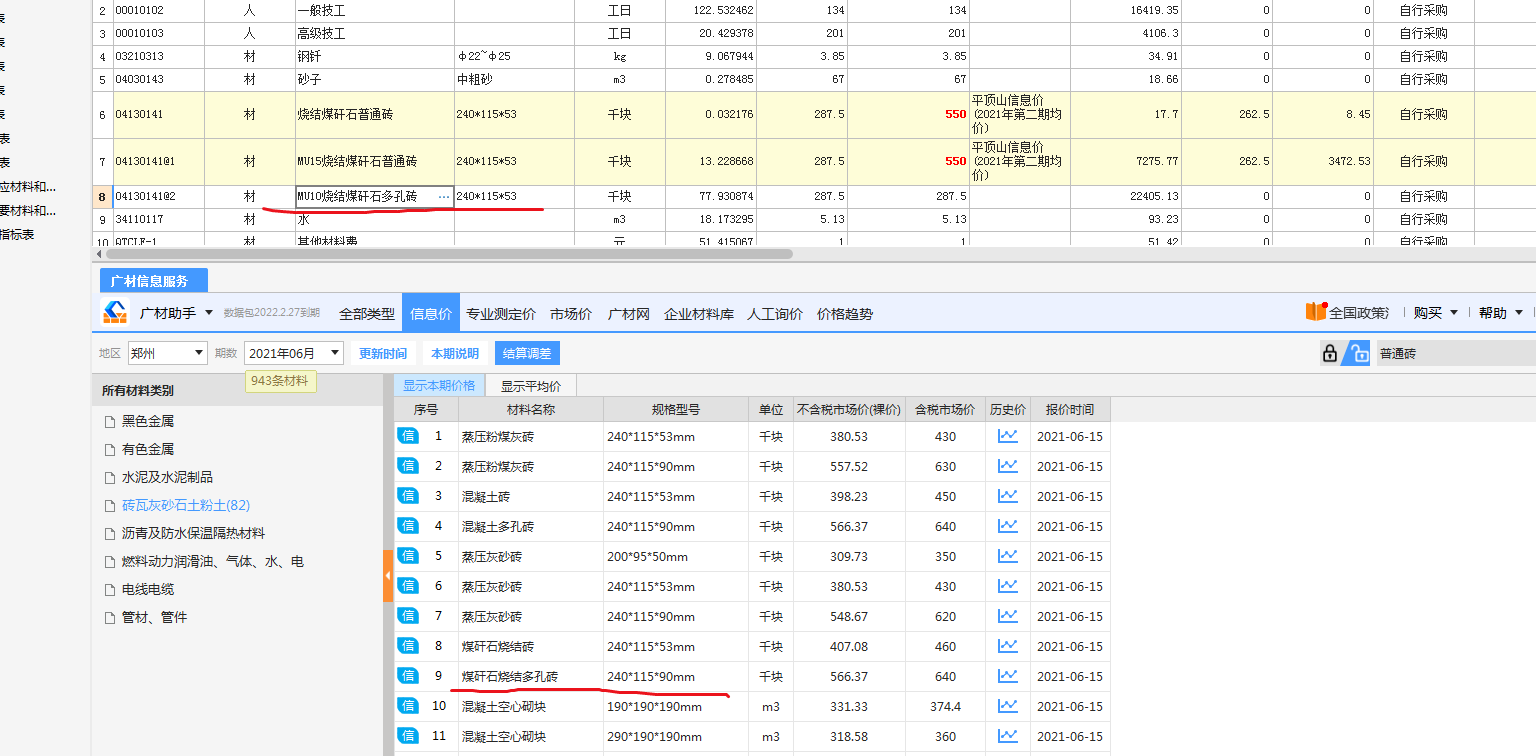Image resolution: width=1536 pixels, height=756 pixels.
Task: Switch to the 全部类型 tab
Action: pos(366,313)
